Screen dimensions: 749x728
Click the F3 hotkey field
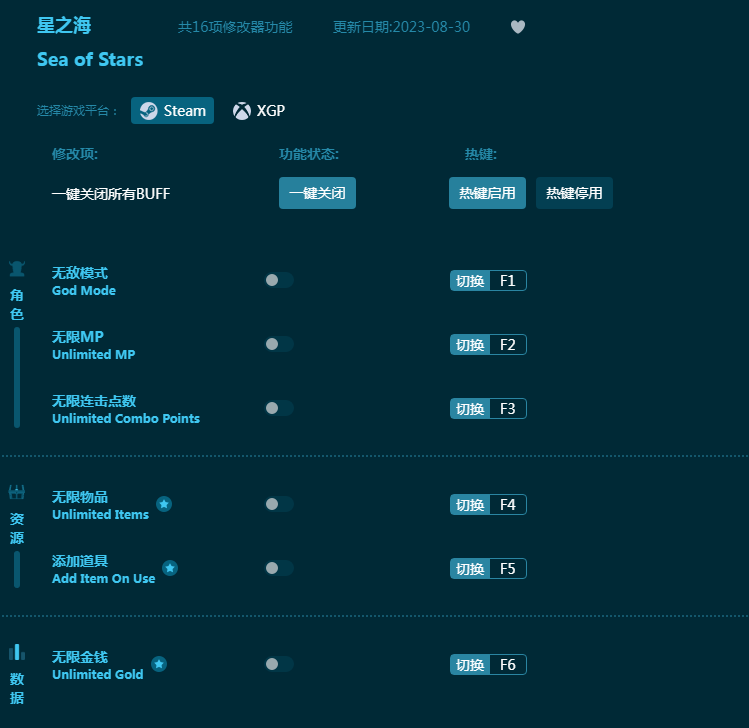click(x=508, y=408)
